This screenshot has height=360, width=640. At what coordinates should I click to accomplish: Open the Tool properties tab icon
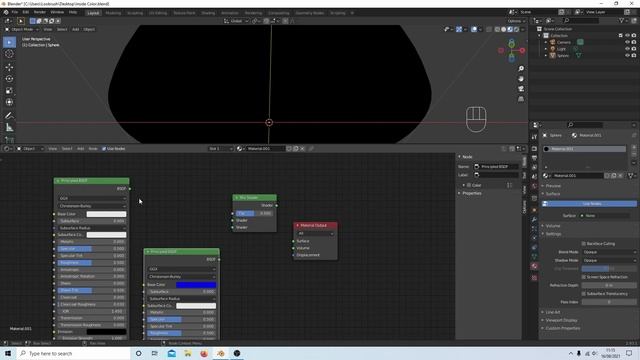(x=534, y=137)
